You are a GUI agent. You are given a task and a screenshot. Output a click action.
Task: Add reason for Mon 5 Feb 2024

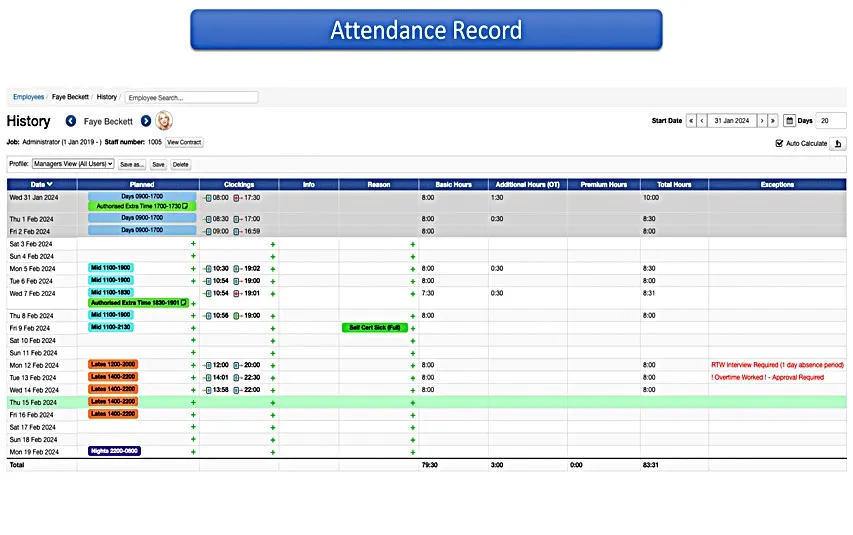pyautogui.click(x=412, y=269)
